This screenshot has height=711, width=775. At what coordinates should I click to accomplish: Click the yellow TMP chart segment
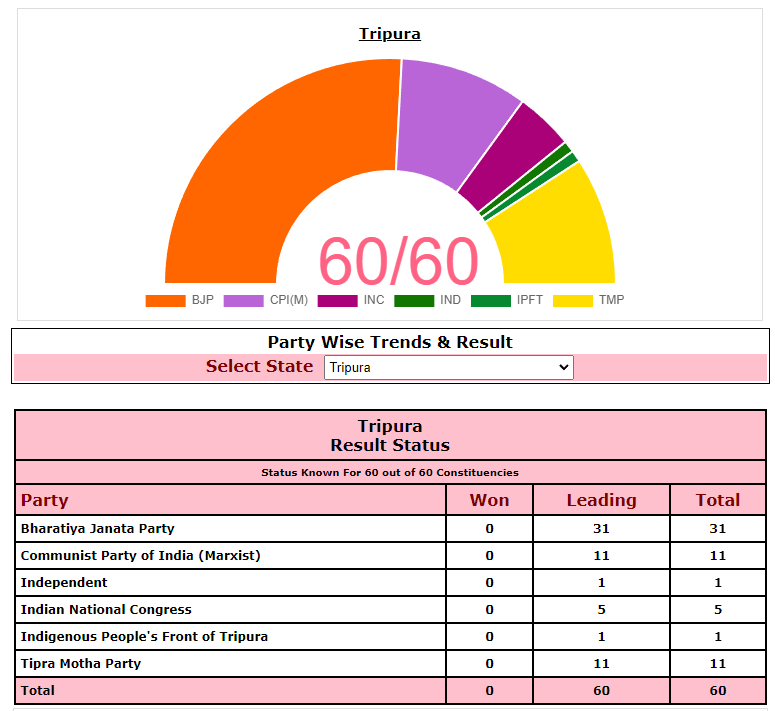click(x=559, y=232)
